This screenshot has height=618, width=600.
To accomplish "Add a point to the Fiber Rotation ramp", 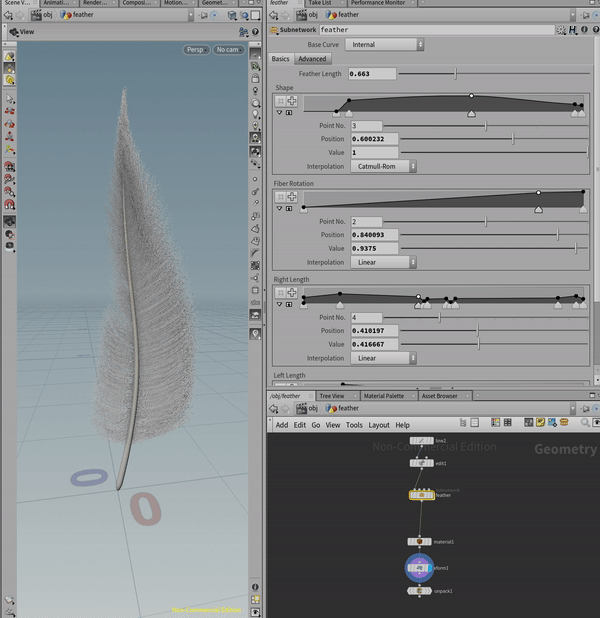I will (x=292, y=197).
